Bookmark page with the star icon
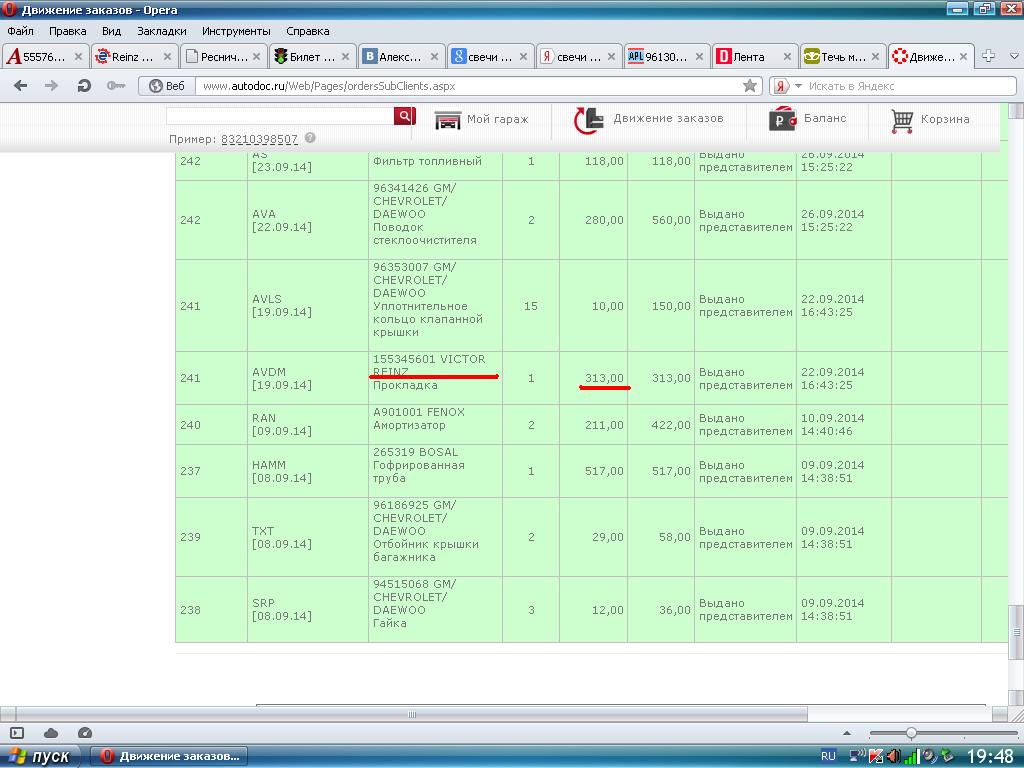 pyautogui.click(x=750, y=86)
